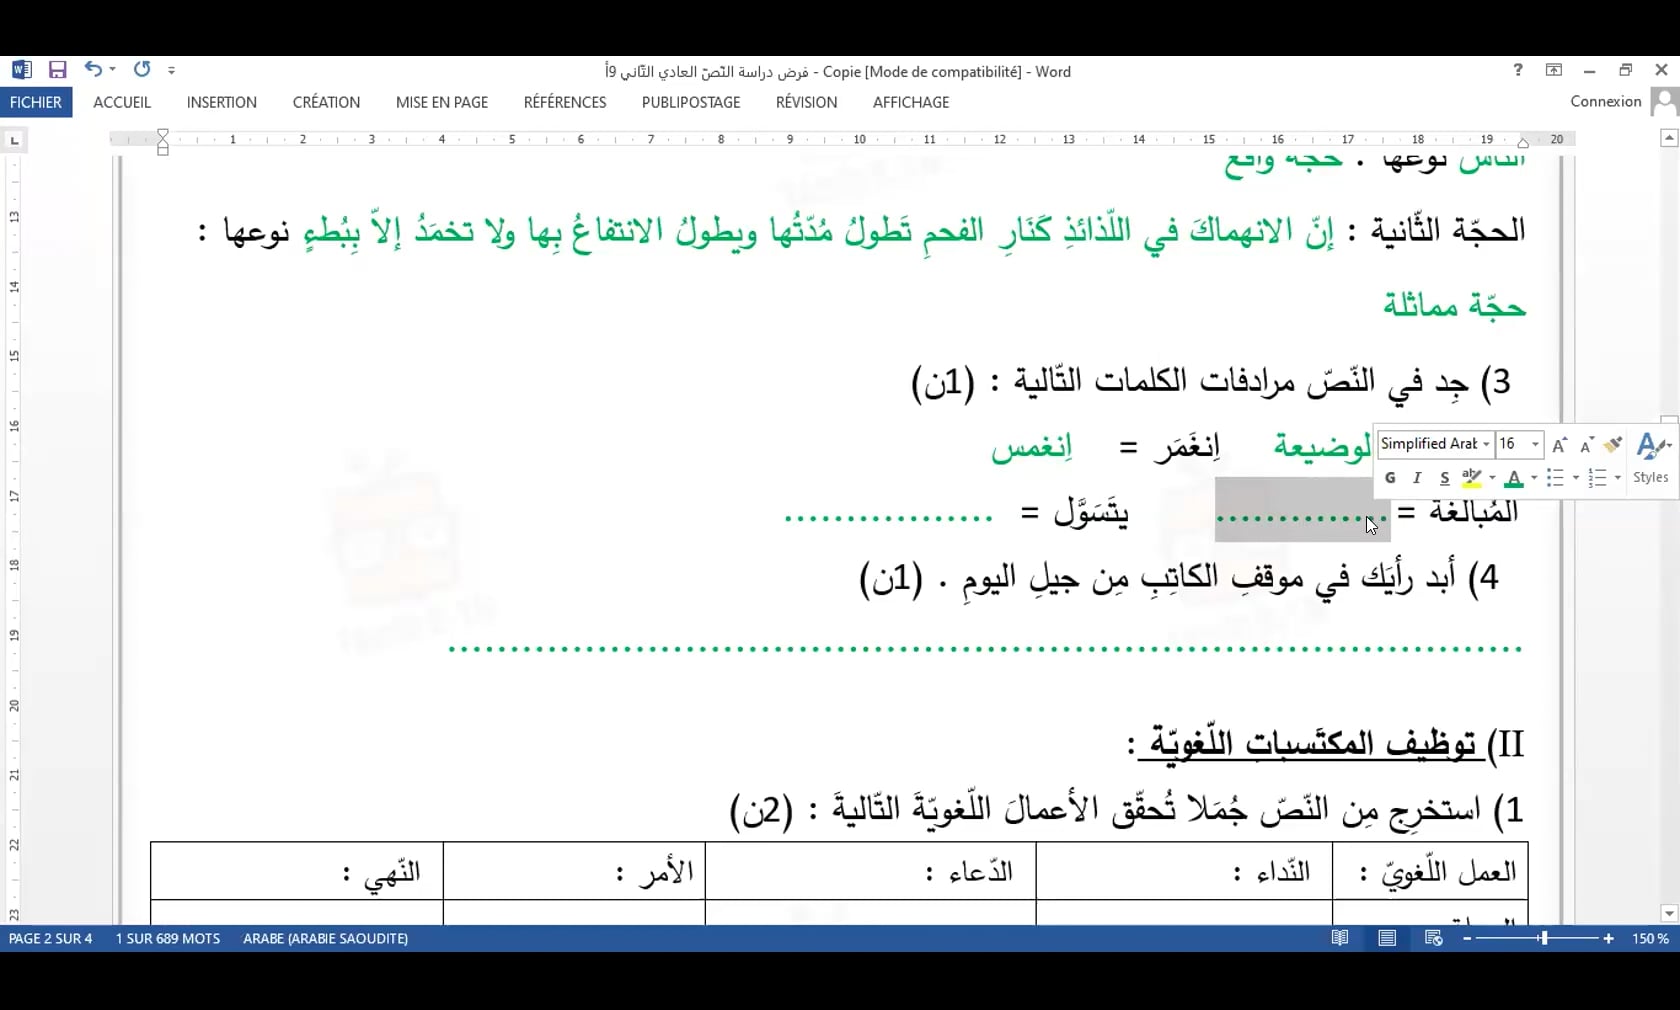Open the undo history dropdown arrow
Image resolution: width=1680 pixels, height=1010 pixels.
112,69
